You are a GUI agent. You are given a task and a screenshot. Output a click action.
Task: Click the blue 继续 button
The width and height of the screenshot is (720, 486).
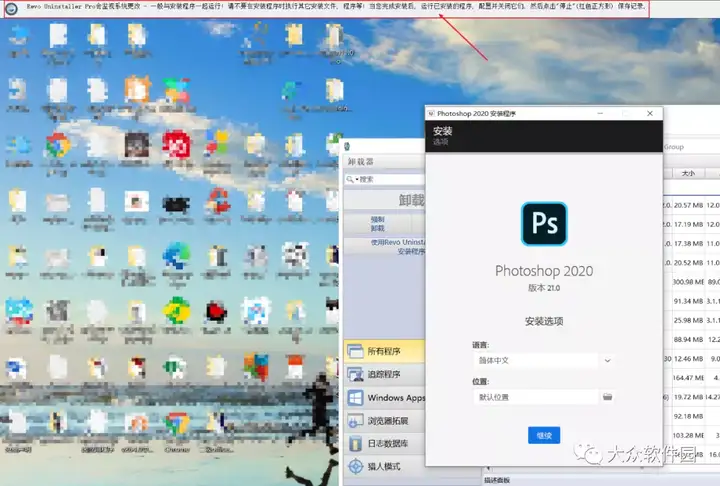tap(544, 435)
